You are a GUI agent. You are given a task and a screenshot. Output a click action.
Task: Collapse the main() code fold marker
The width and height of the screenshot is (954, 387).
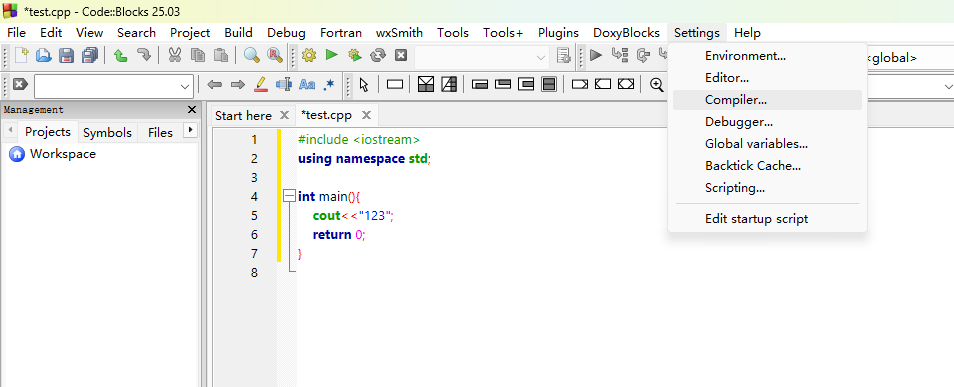tap(290, 197)
